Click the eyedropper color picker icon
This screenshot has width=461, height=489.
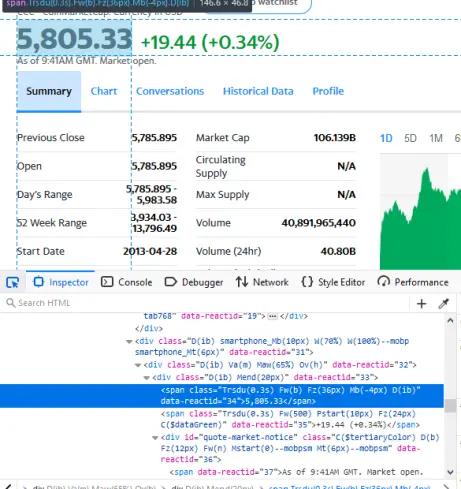click(444, 303)
